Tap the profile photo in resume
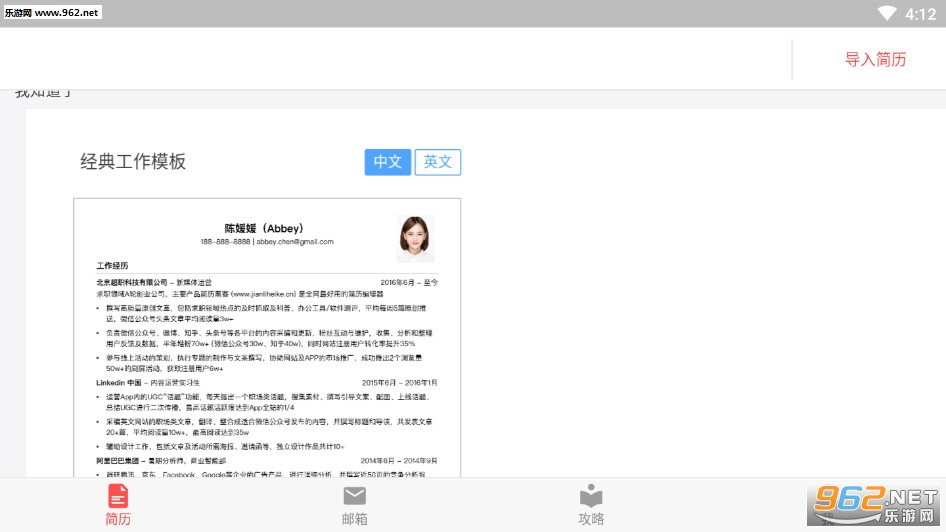The width and height of the screenshot is (946, 532). pyautogui.click(x=415, y=239)
